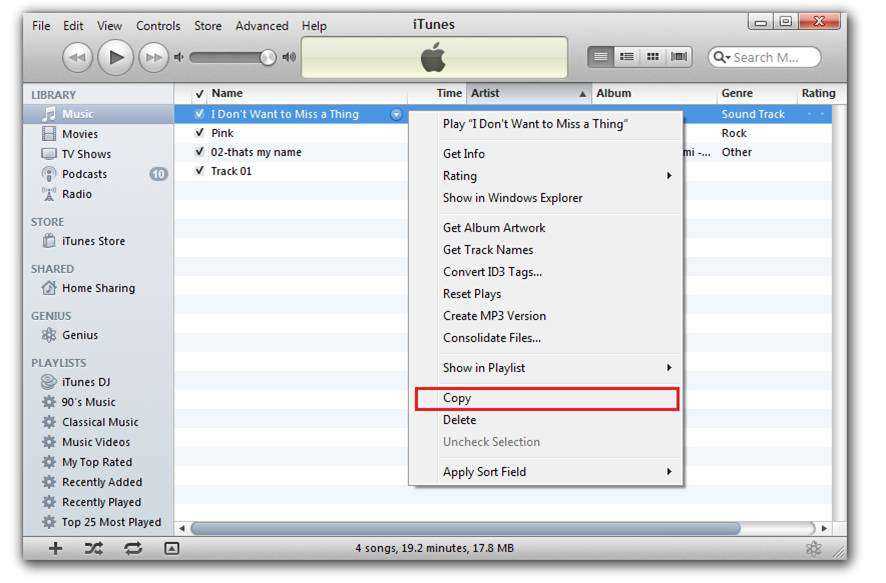The image size is (886, 583).
Task: Focus the Search Music field
Action: point(765,57)
